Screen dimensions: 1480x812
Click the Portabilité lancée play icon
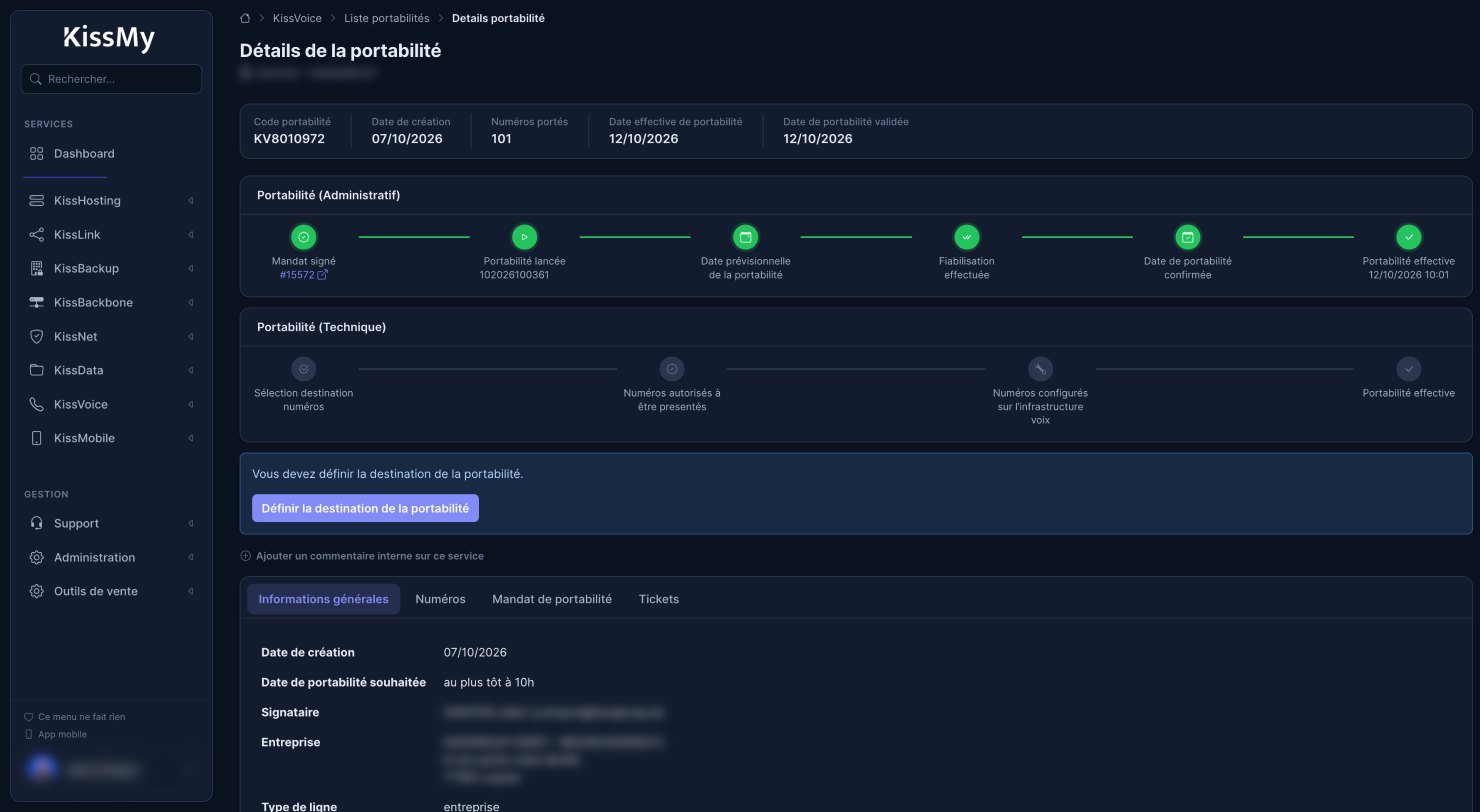[x=524, y=237]
